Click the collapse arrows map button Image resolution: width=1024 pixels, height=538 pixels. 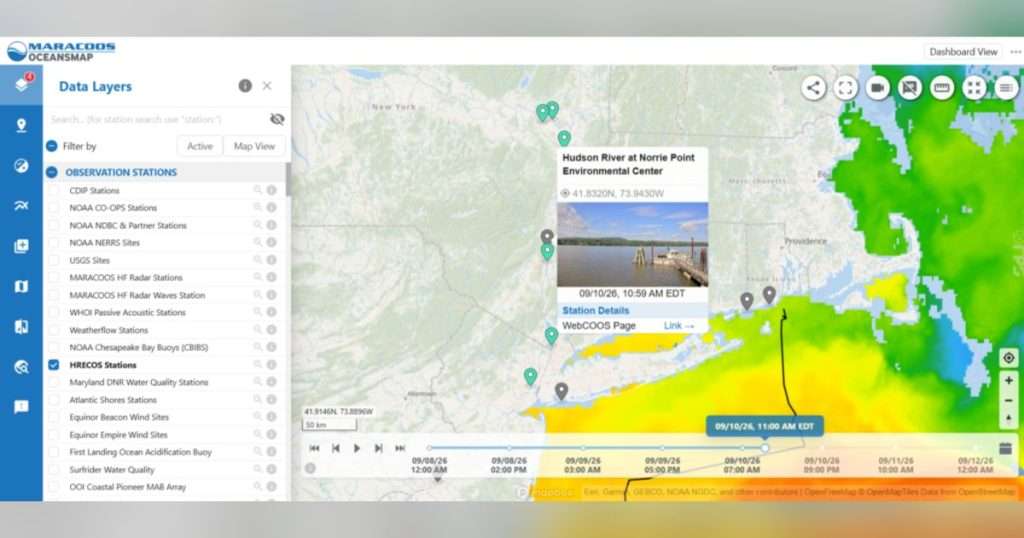974,88
